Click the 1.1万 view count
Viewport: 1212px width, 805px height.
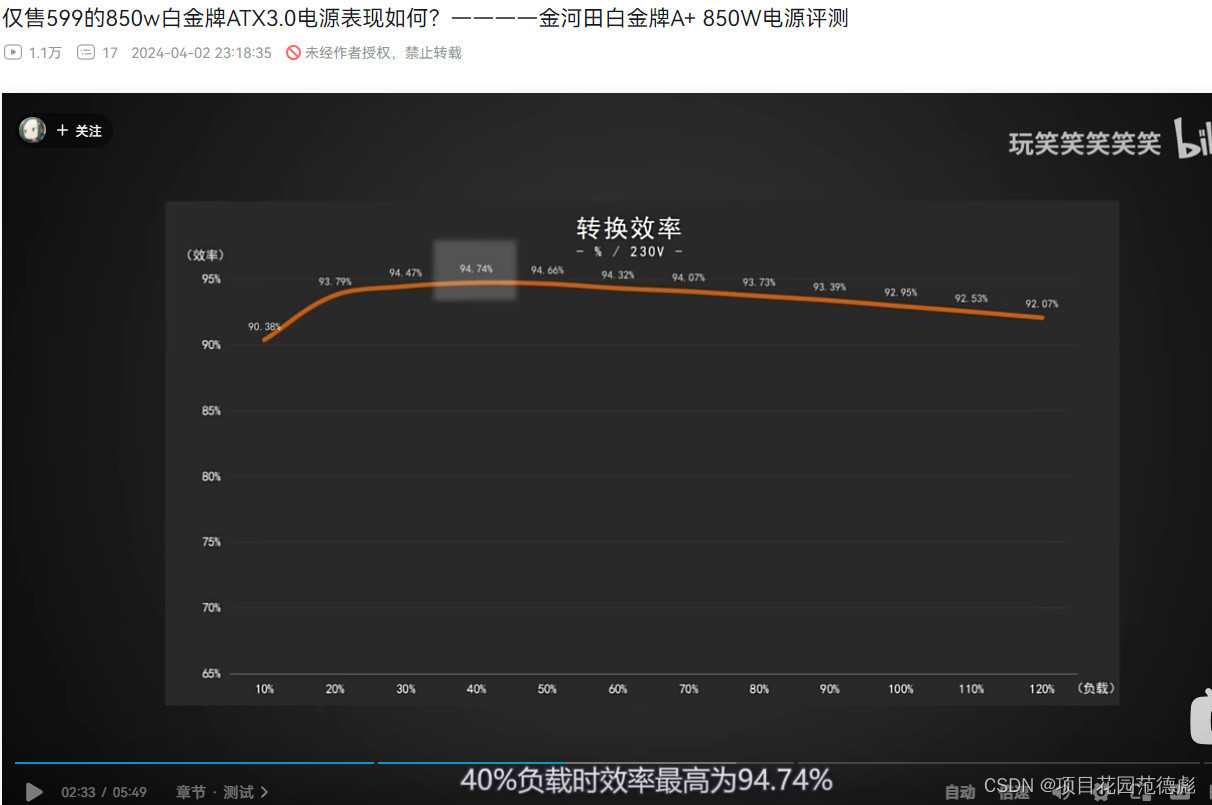(45, 52)
